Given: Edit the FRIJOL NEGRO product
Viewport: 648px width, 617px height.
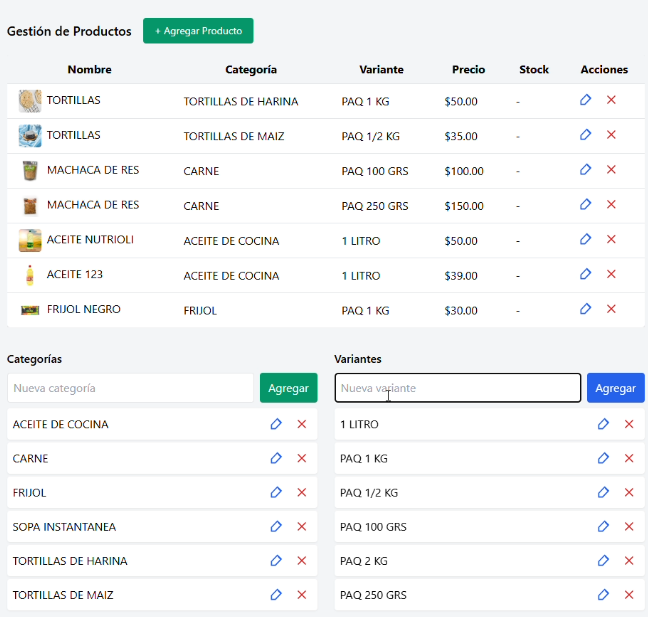Looking at the screenshot, I should [x=586, y=309].
